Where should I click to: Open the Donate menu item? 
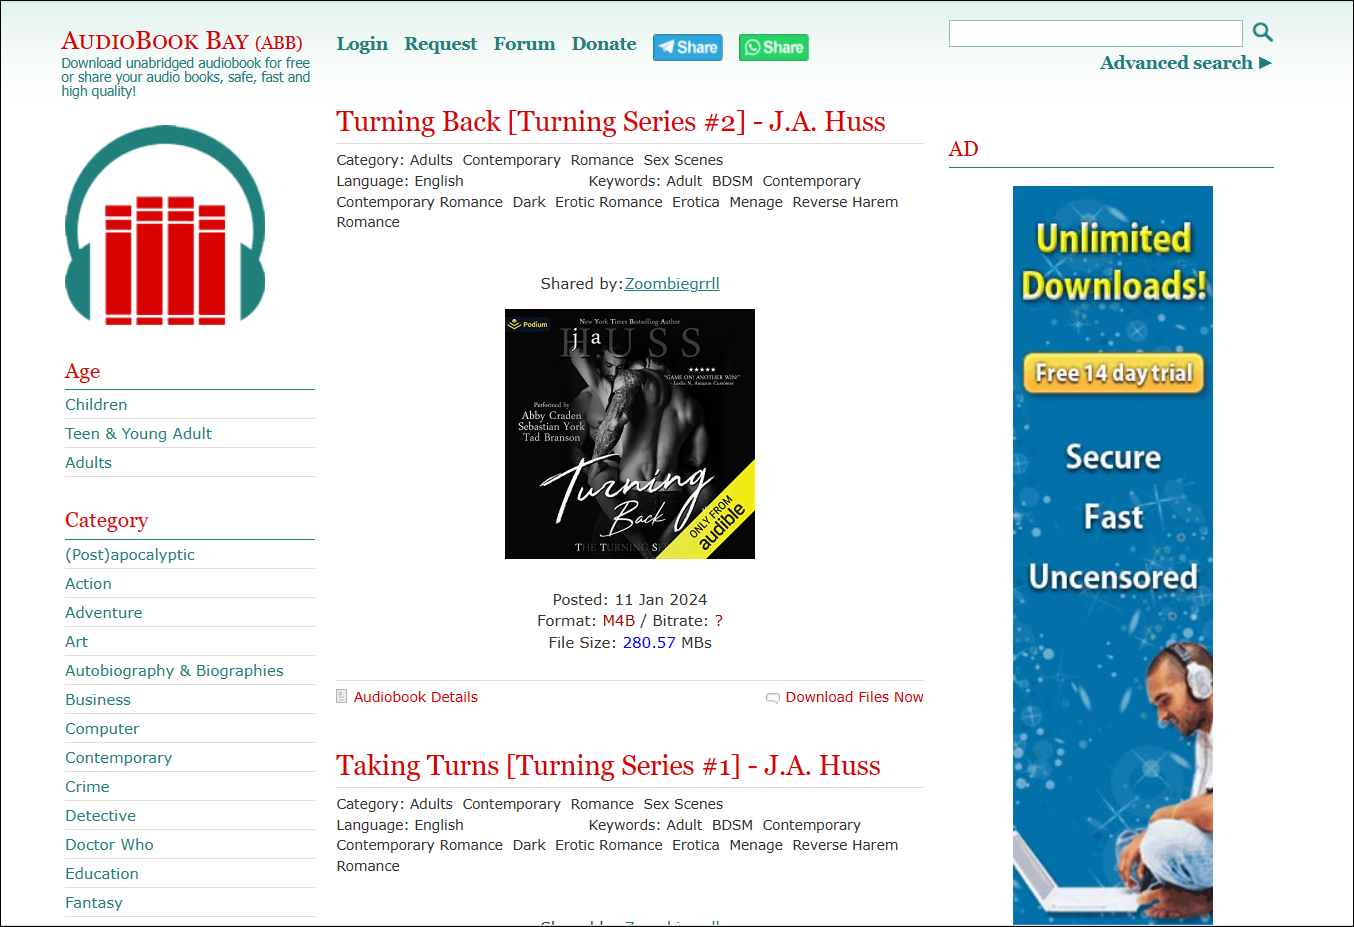[x=604, y=44]
